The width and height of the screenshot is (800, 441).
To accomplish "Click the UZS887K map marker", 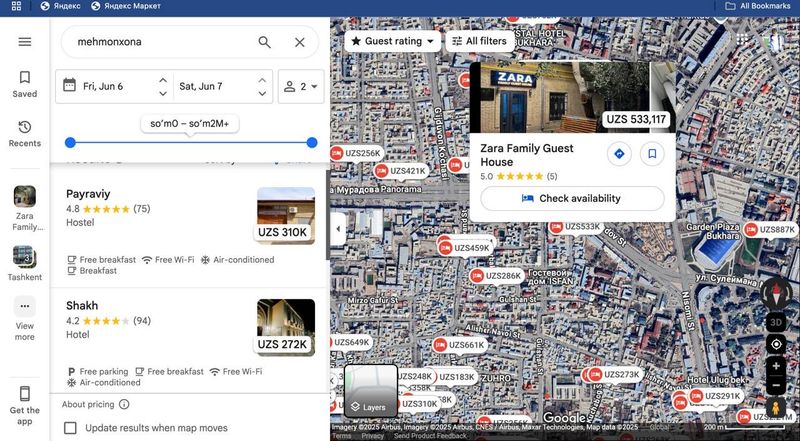I will point(771,230).
